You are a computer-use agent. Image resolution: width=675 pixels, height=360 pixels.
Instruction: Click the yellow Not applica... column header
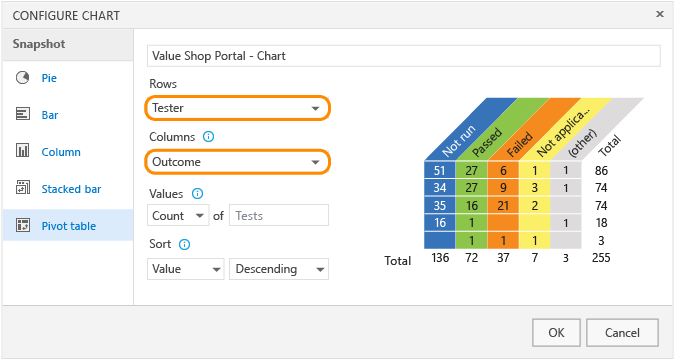click(x=565, y=129)
